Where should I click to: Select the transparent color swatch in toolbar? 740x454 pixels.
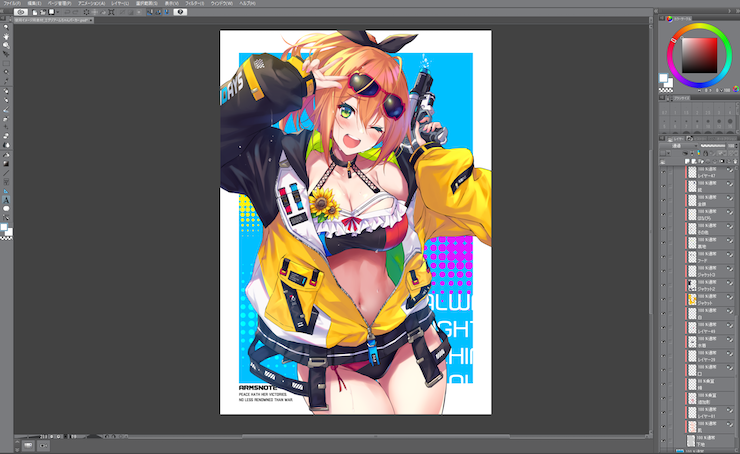6,238
